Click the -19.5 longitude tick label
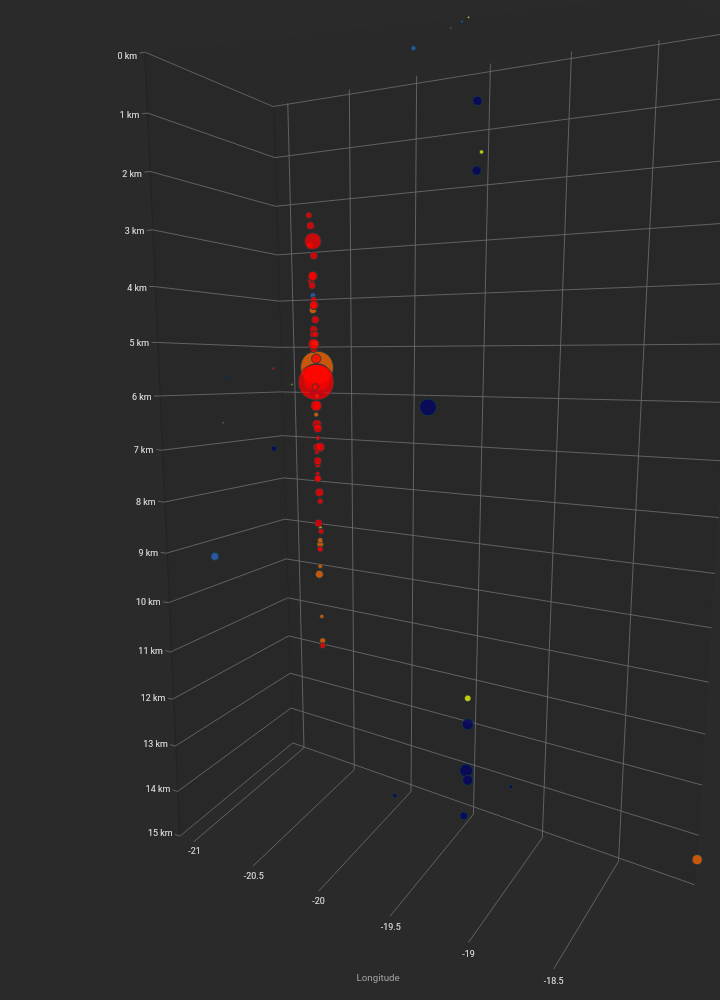 pos(390,927)
